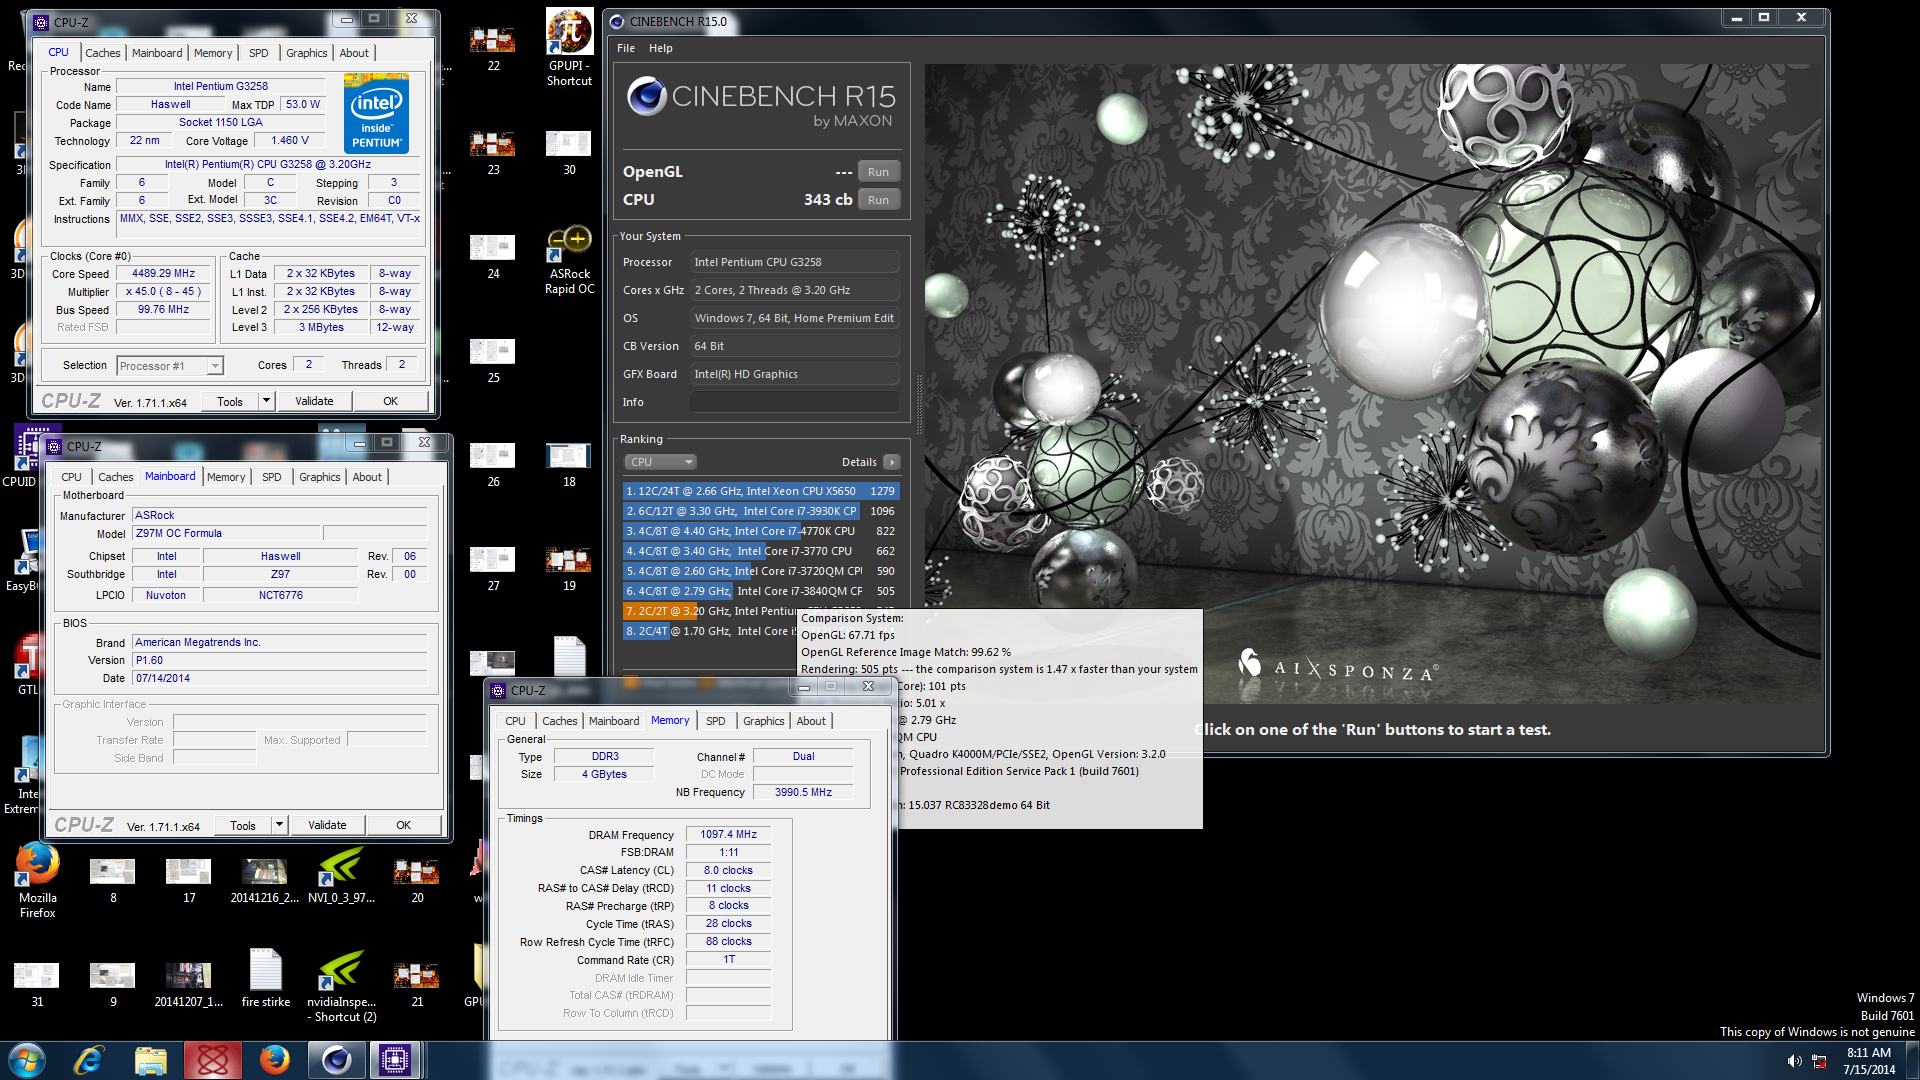Open Windows Explorer from taskbar
1920x1080 pixels.
(151, 1060)
